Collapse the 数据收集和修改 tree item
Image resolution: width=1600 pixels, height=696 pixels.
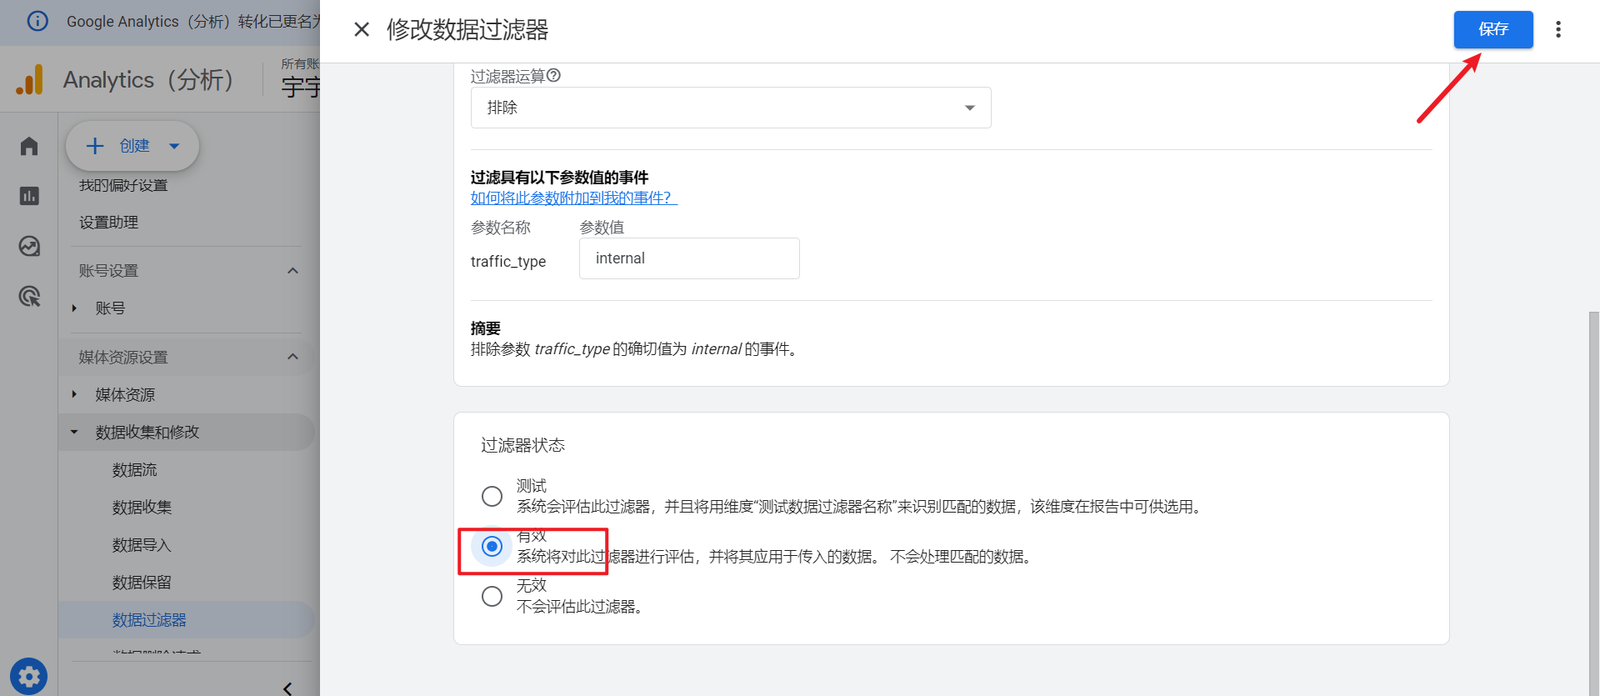pyautogui.click(x=74, y=432)
